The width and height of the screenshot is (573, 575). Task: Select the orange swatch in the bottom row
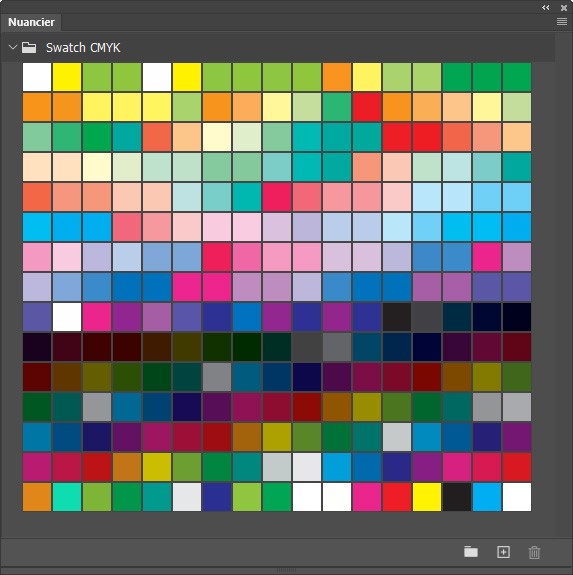point(37,497)
